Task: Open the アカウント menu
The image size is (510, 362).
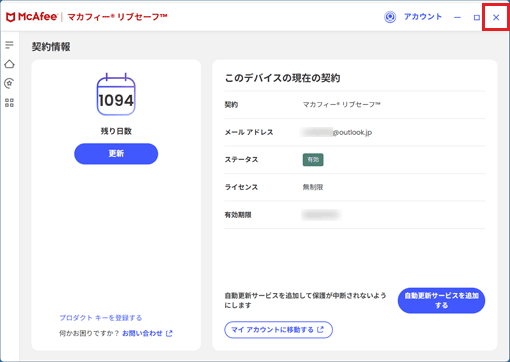Action: (x=423, y=17)
